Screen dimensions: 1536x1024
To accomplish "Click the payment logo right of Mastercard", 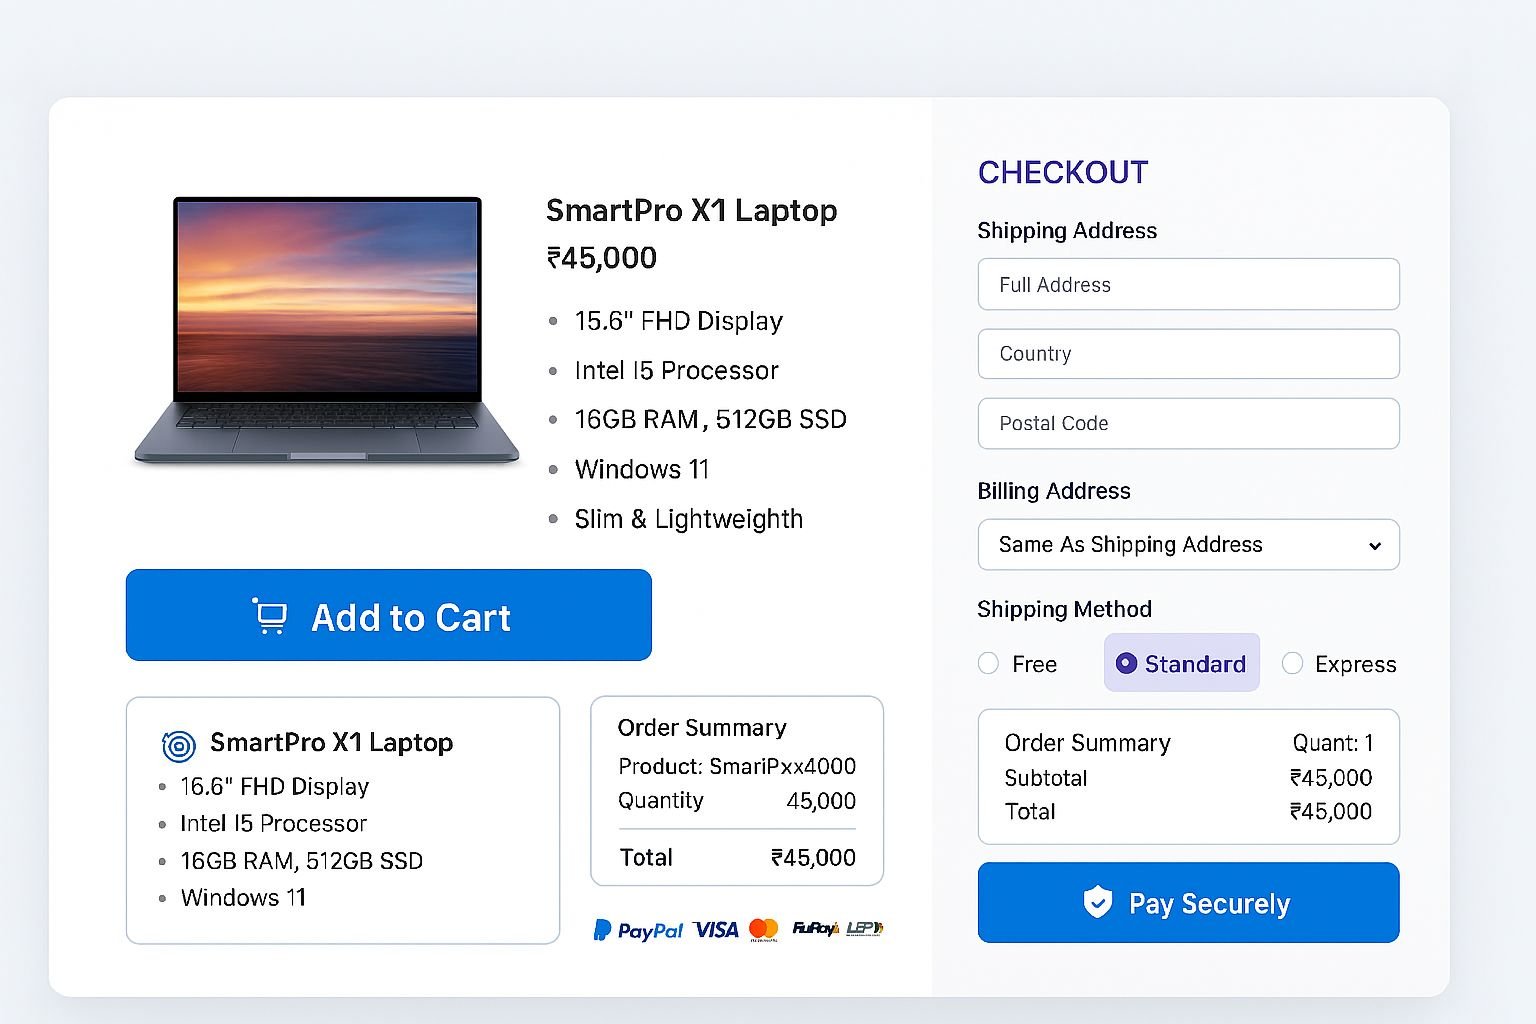I will pos(814,929).
